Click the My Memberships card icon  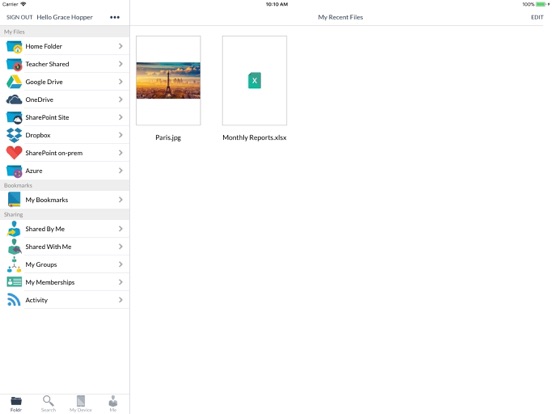(x=14, y=282)
